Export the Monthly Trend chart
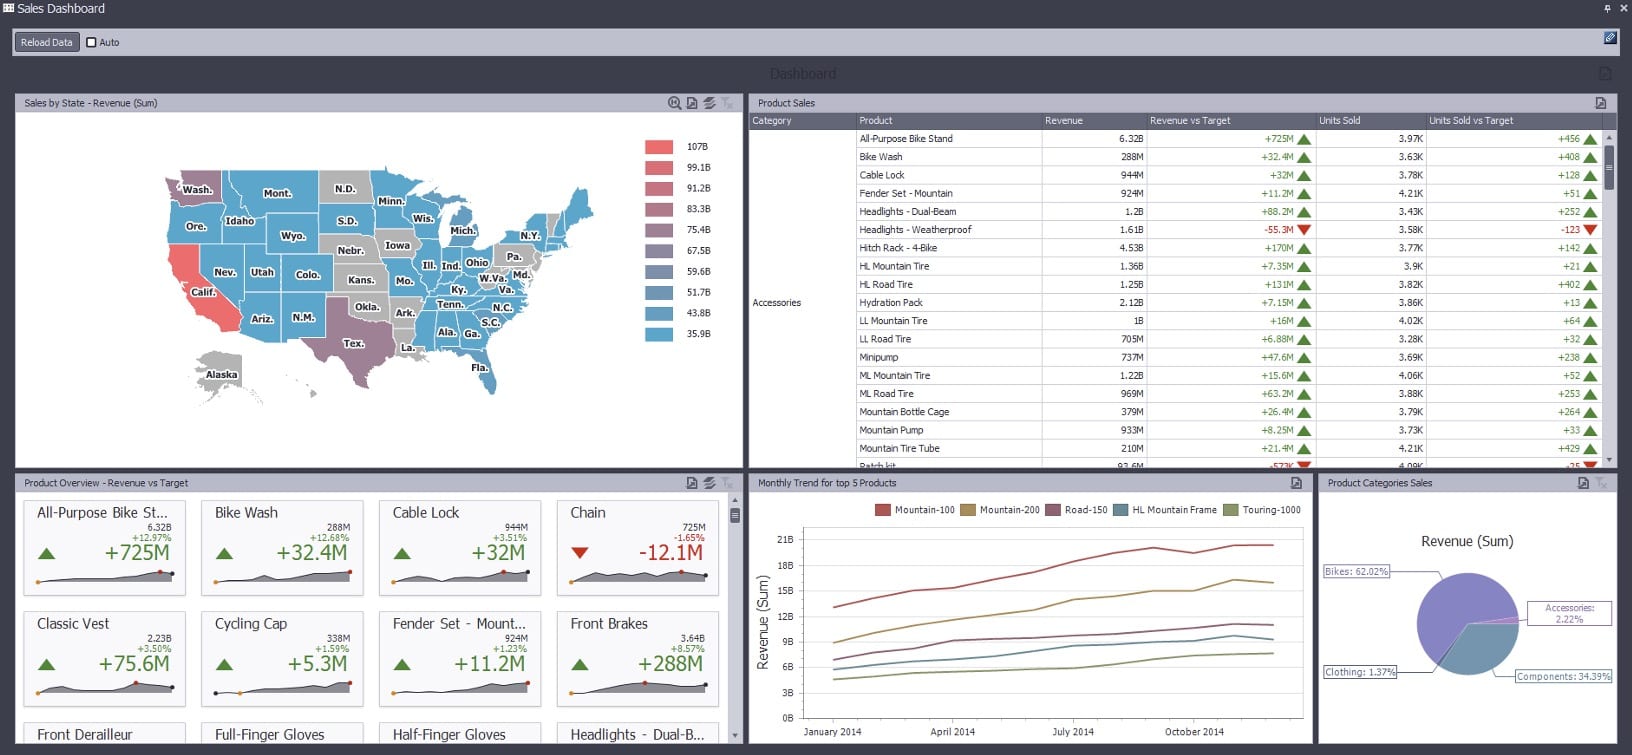The width and height of the screenshot is (1632, 755). click(1296, 483)
